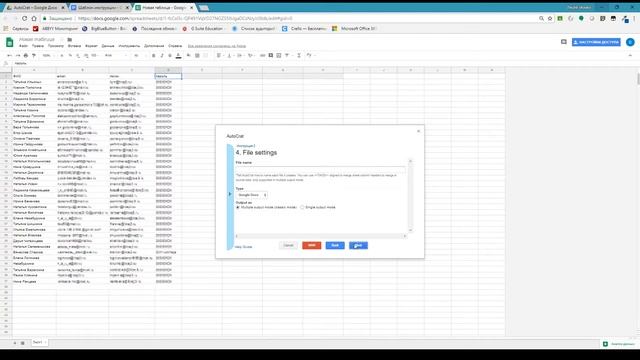Screen dimensions: 640x360
Task: Close the AutoCrat dialog with the X
Action: click(418, 131)
